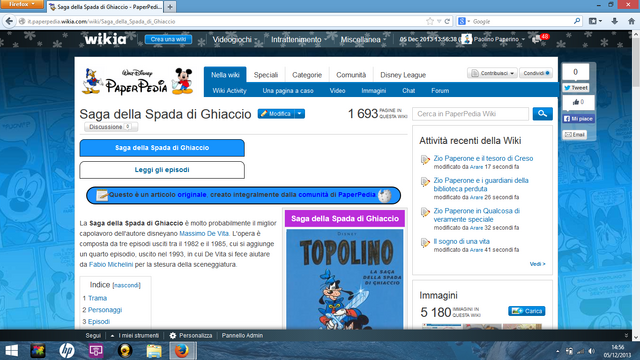Image resolution: width=640 pixels, height=360 pixels.
Task: Click the Firefox back arrow button
Action: (9, 21)
